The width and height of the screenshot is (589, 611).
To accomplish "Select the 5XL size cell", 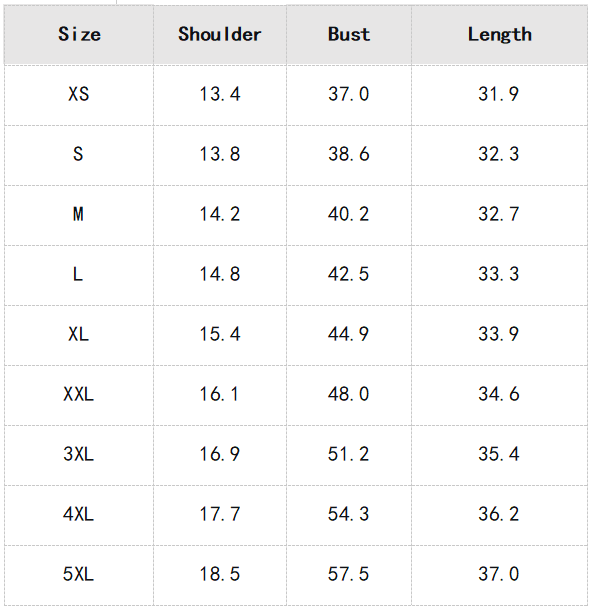I will click(x=79, y=575).
